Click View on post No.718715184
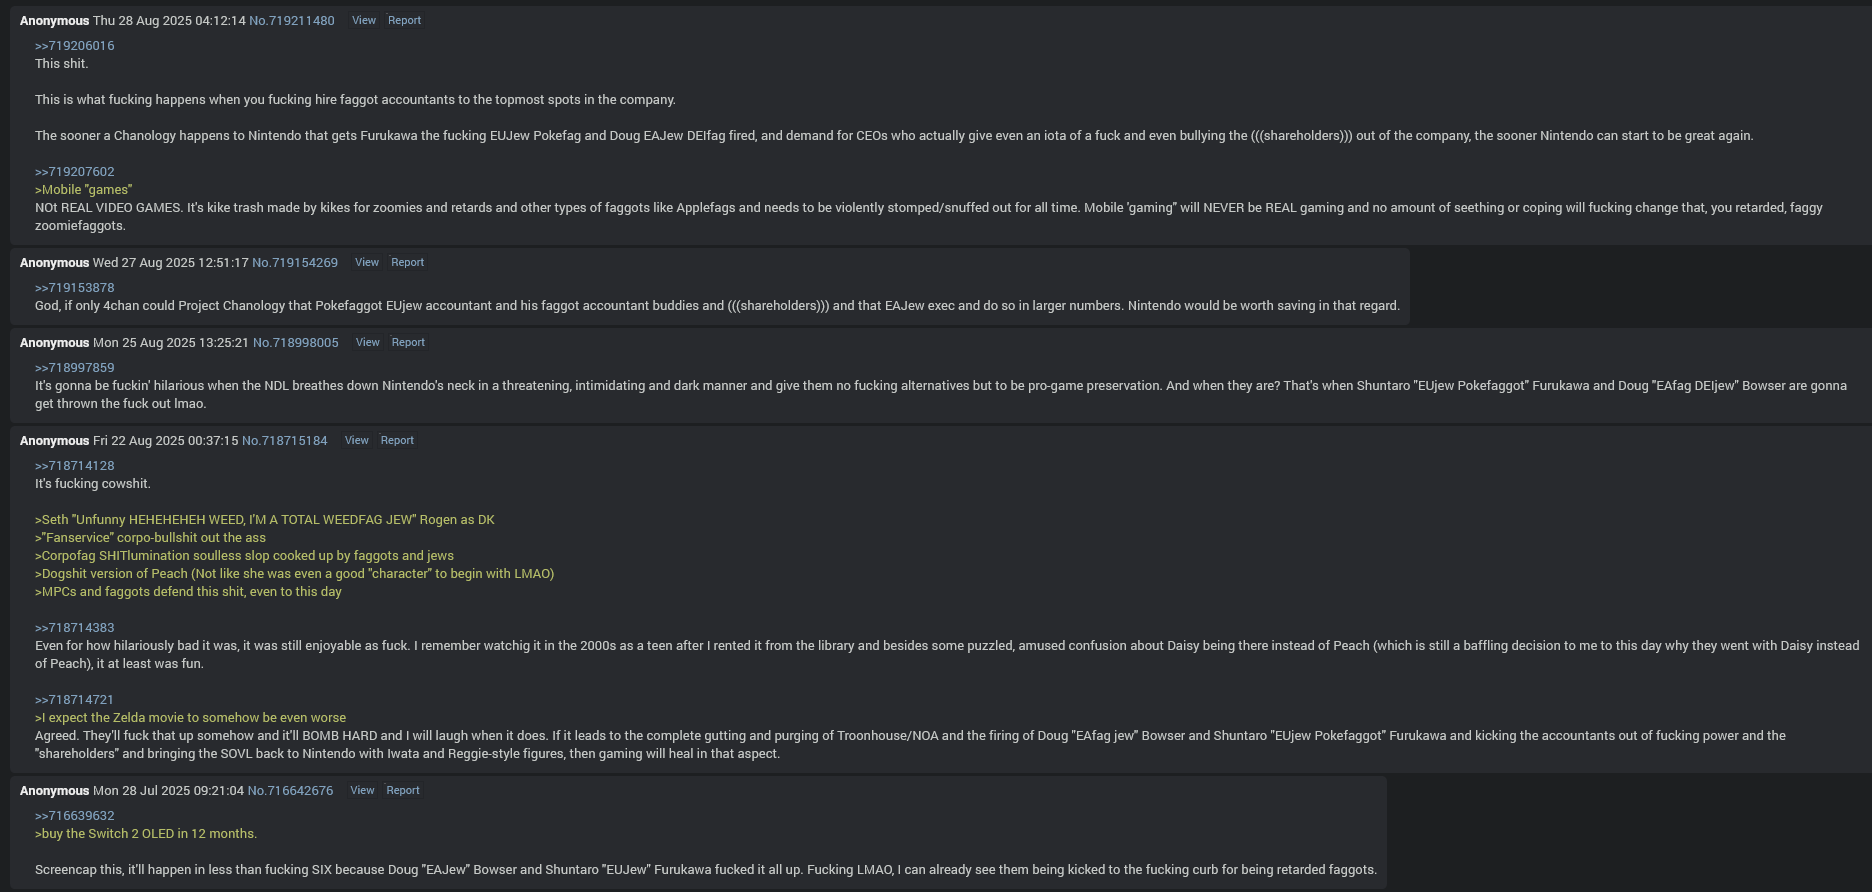The image size is (1872, 892). pyautogui.click(x=356, y=440)
